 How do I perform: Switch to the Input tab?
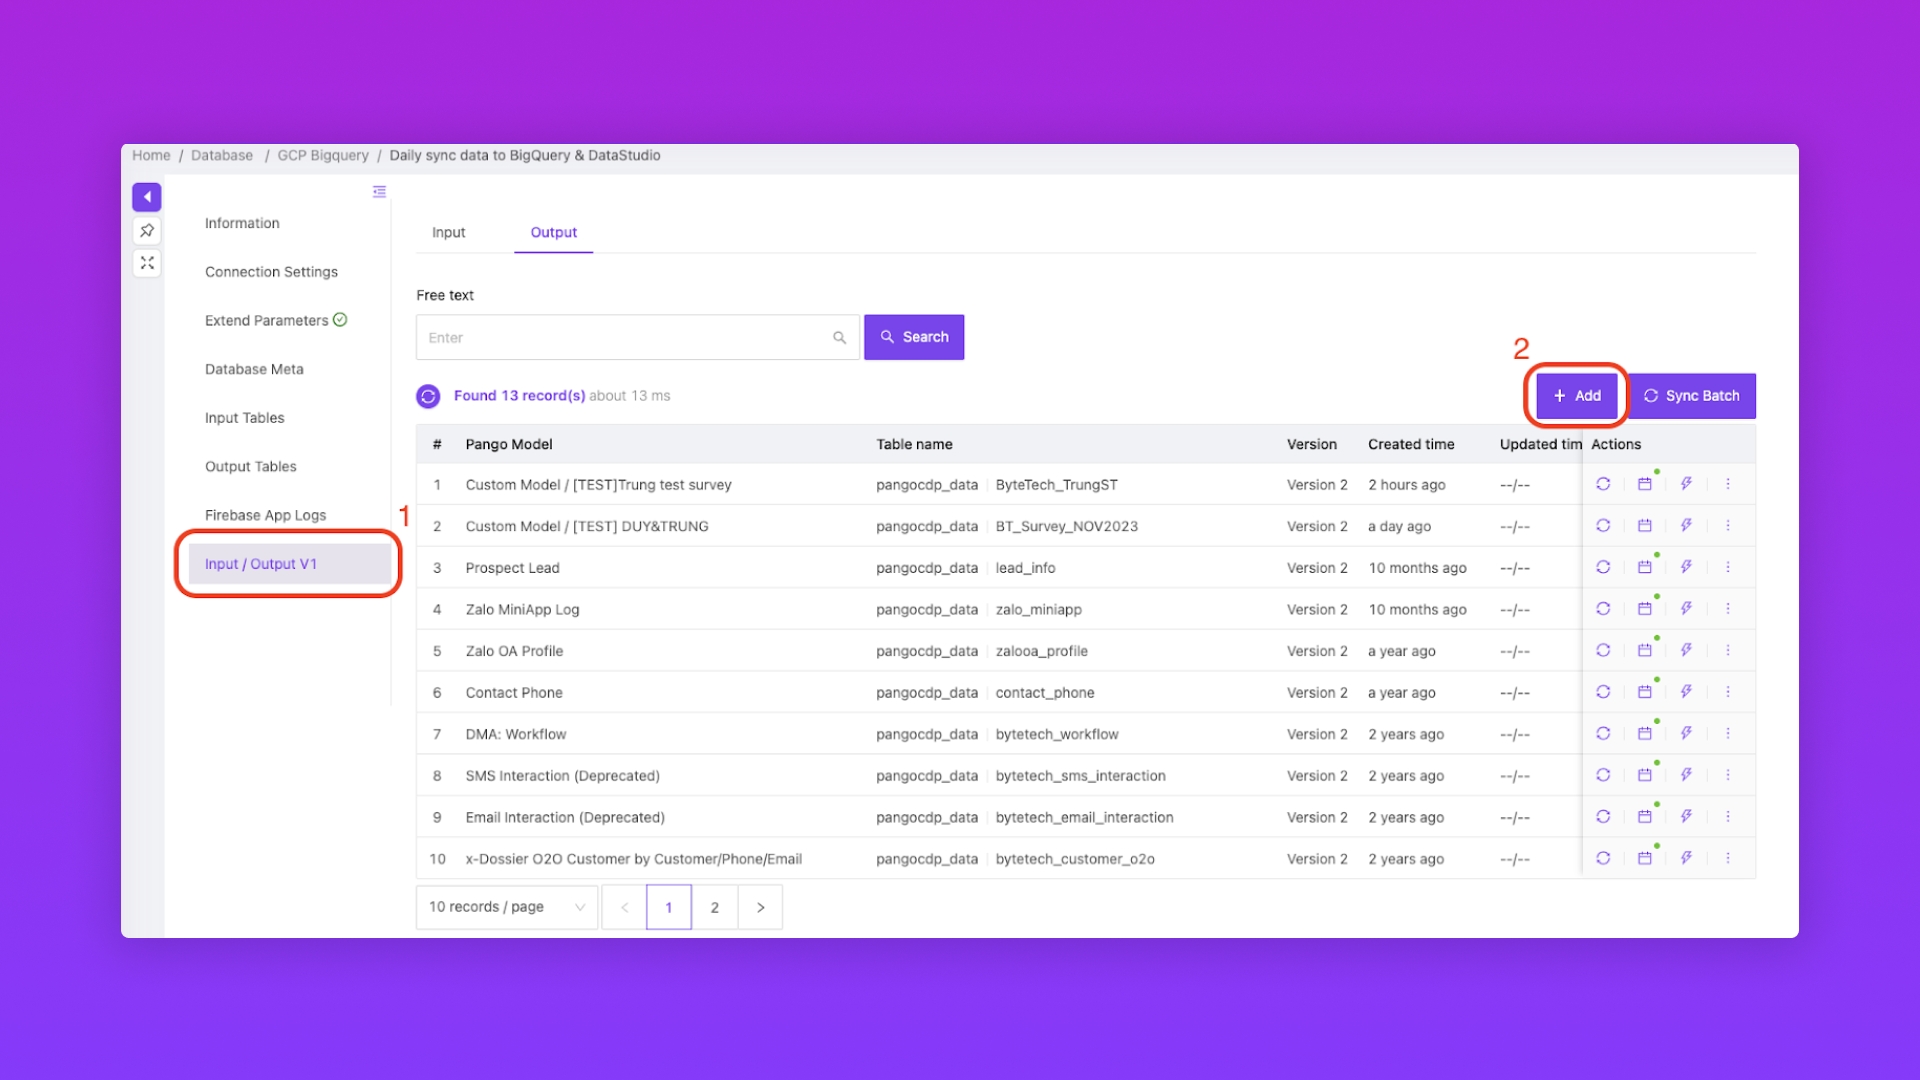point(448,232)
